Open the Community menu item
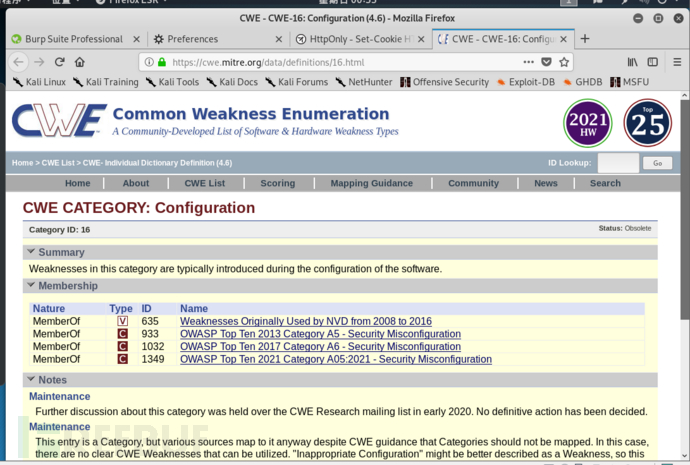Image resolution: width=690 pixels, height=465 pixels. coord(473,183)
